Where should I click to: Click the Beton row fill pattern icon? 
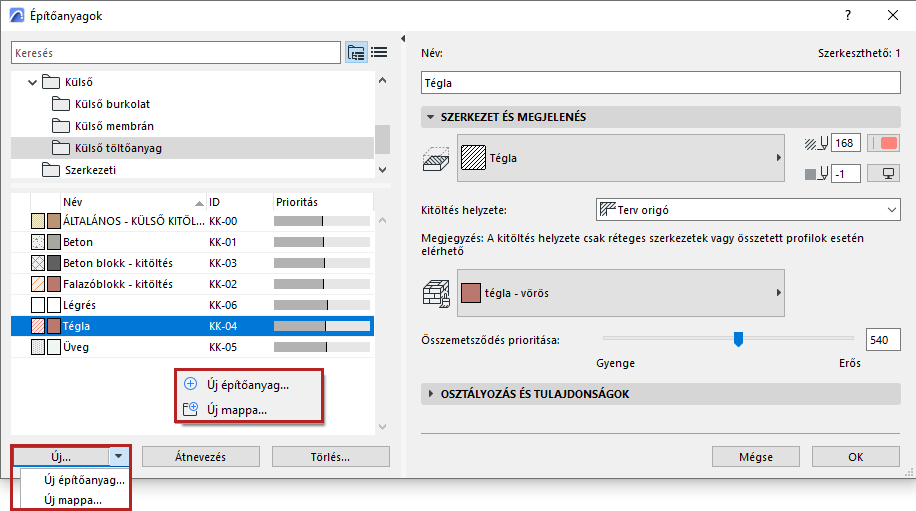pos(38,242)
